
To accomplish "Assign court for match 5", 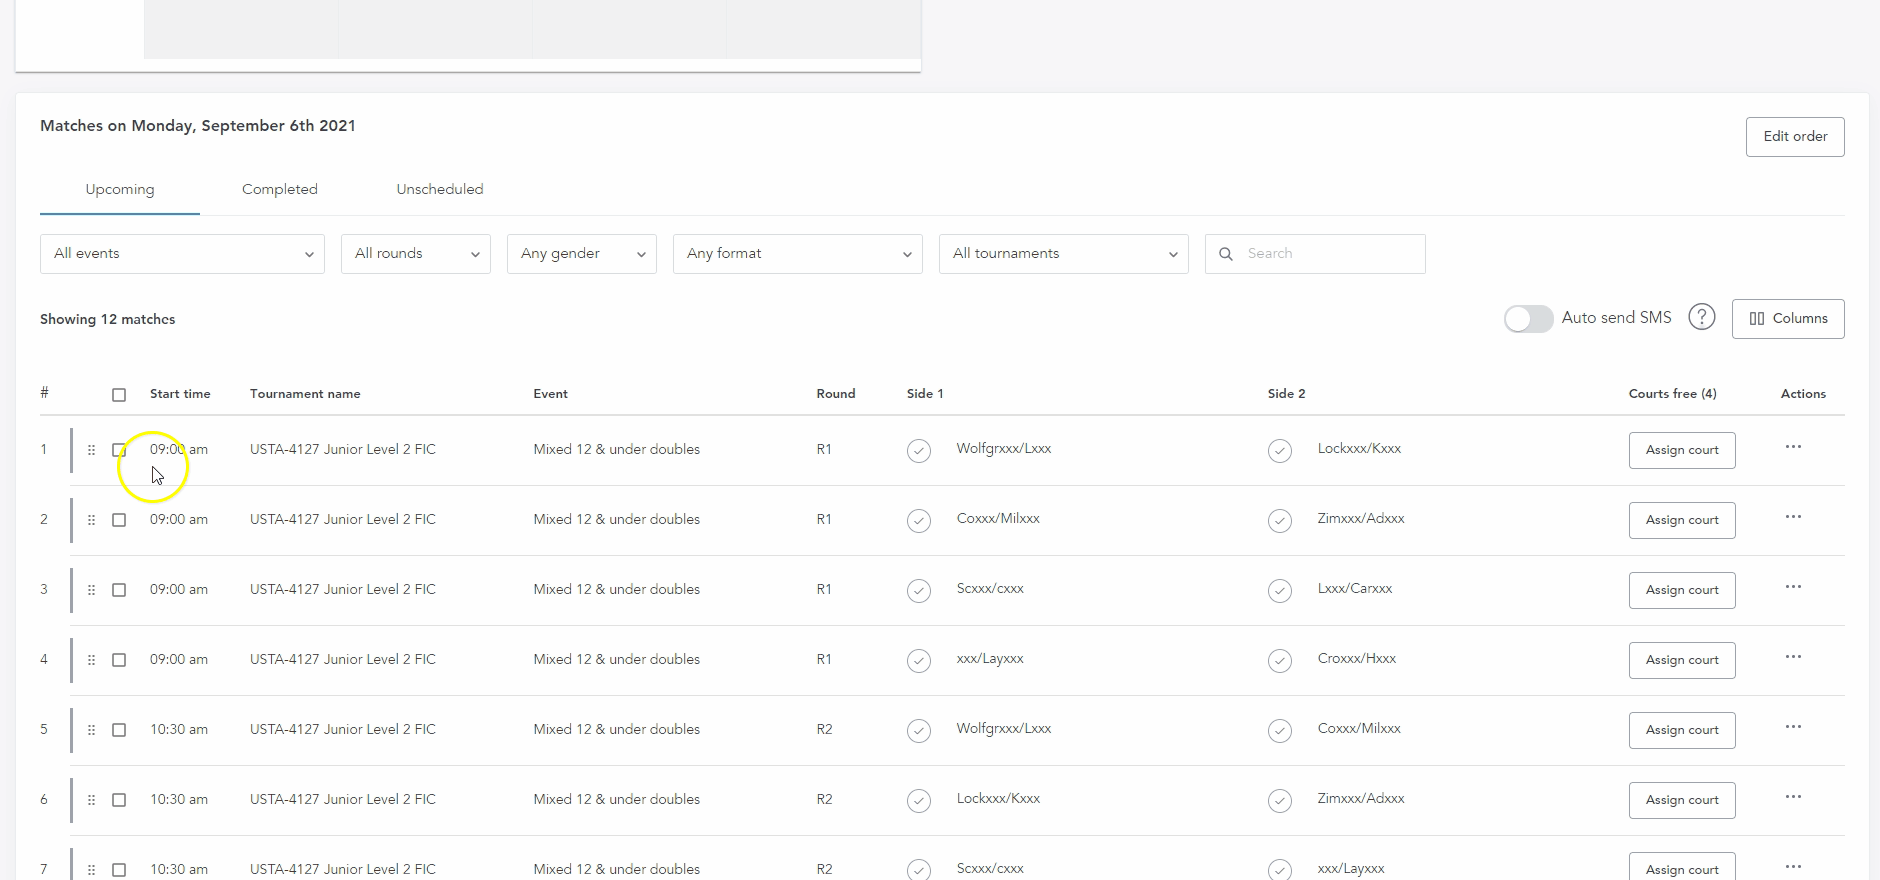I will tap(1682, 730).
